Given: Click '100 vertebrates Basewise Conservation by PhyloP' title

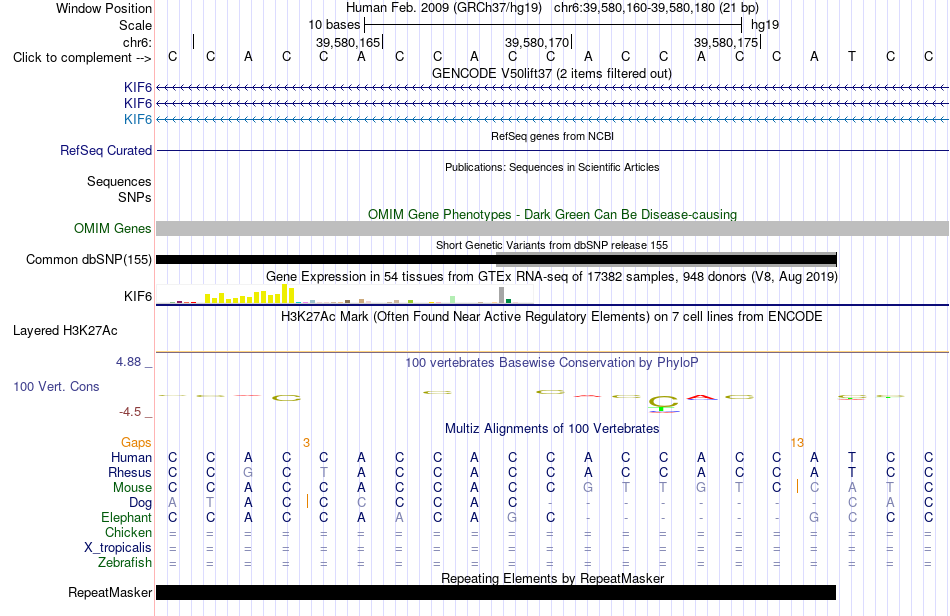Looking at the screenshot, I should [551, 363].
